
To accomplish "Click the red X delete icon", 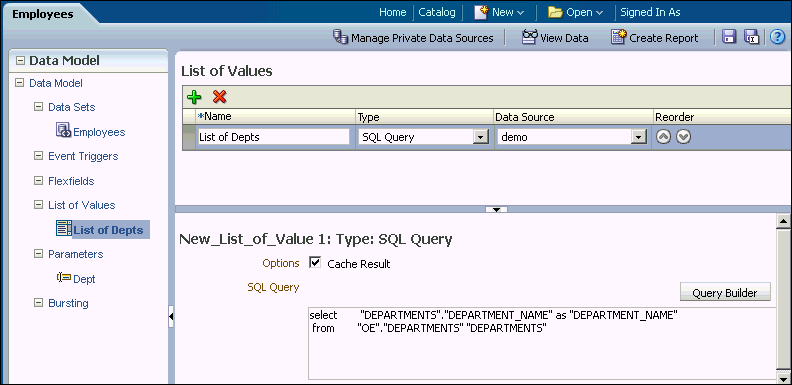I will [x=219, y=97].
